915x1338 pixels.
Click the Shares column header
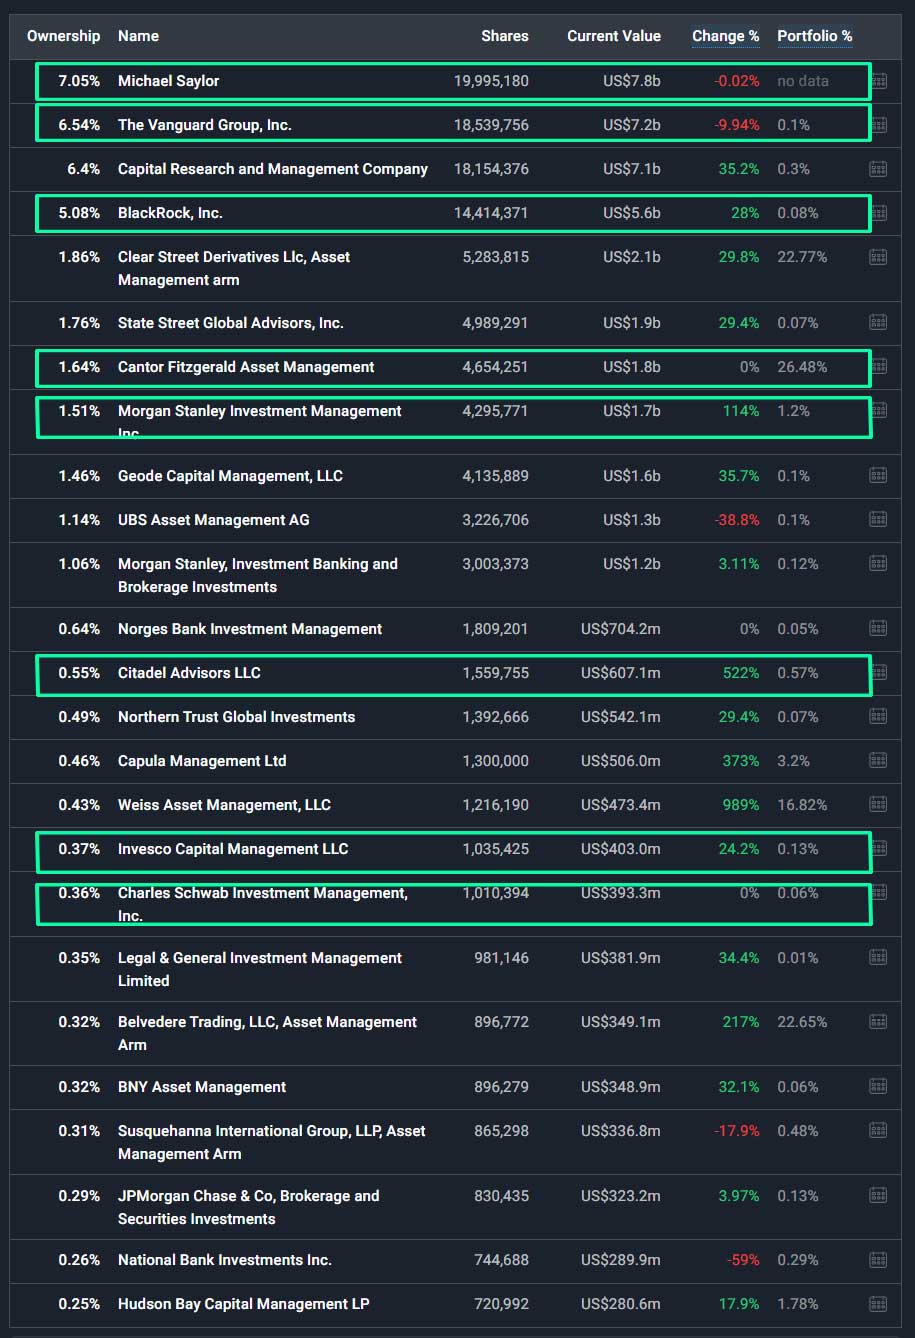pyautogui.click(x=505, y=36)
